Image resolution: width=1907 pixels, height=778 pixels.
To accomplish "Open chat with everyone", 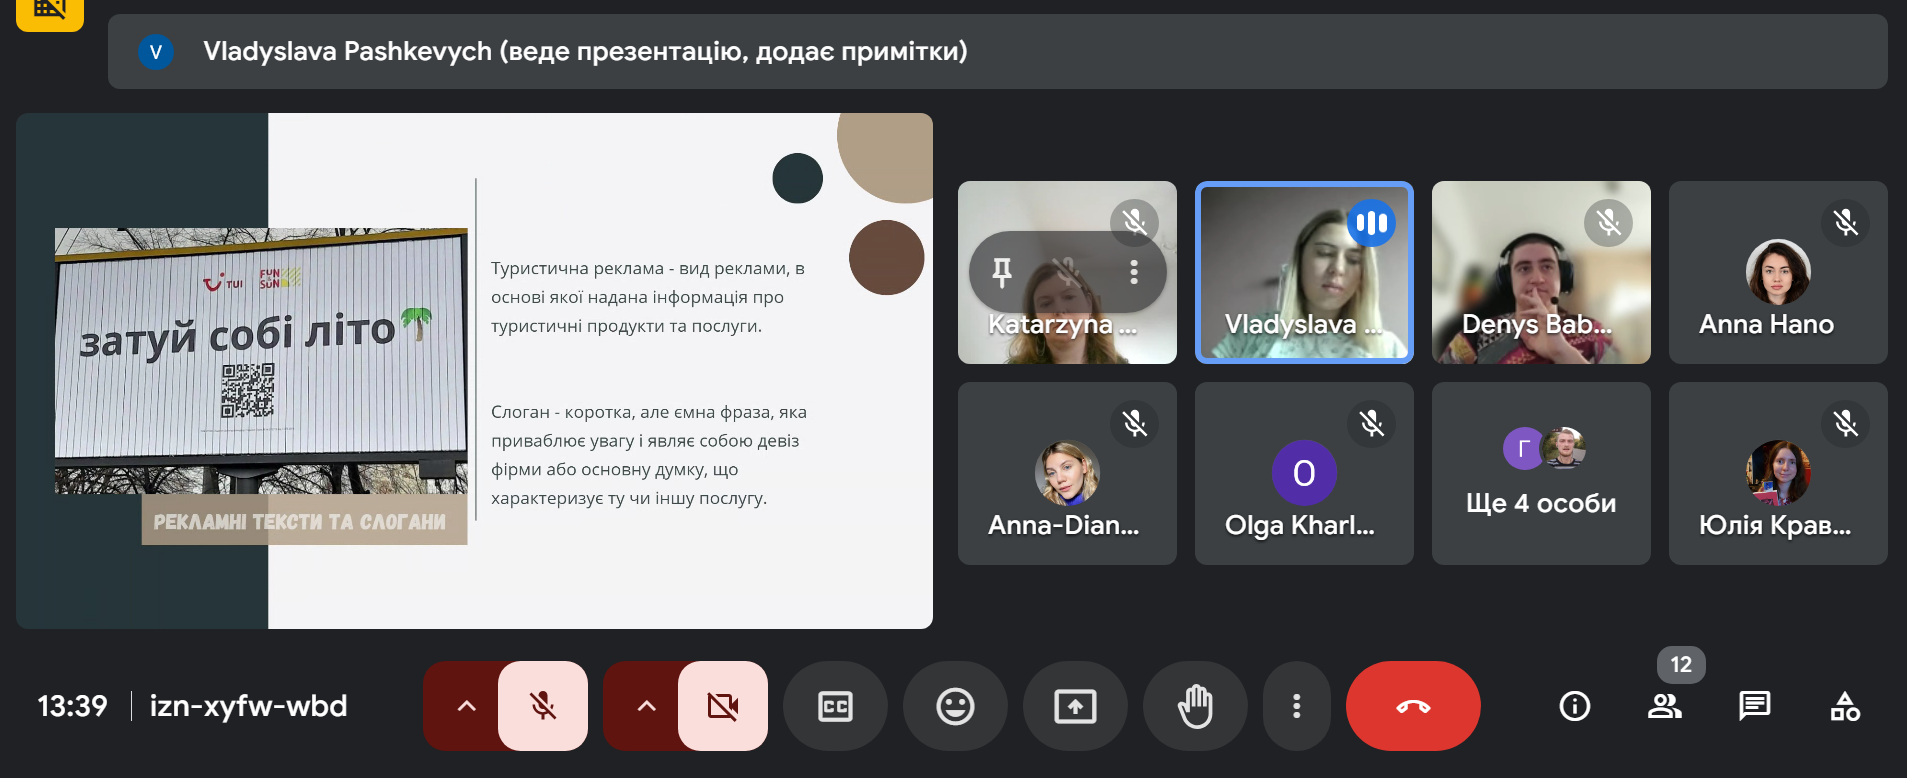I will click(1755, 706).
